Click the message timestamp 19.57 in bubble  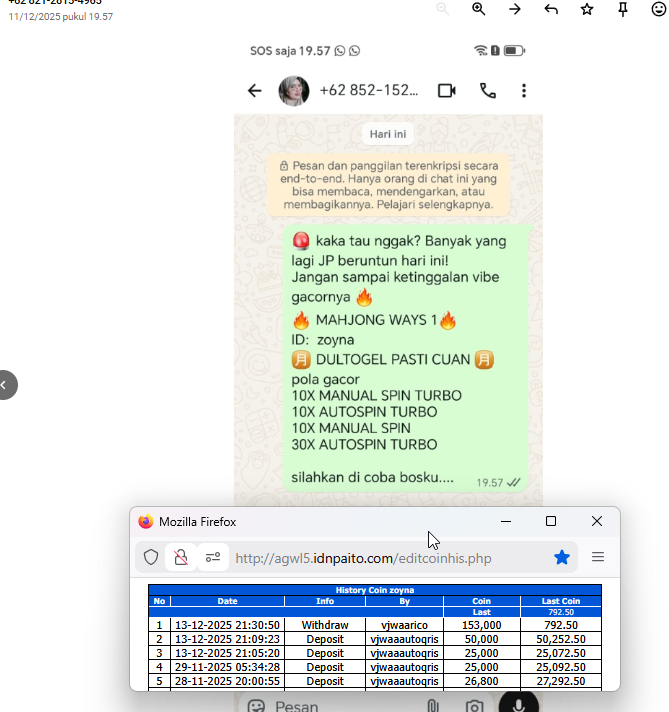tap(489, 483)
